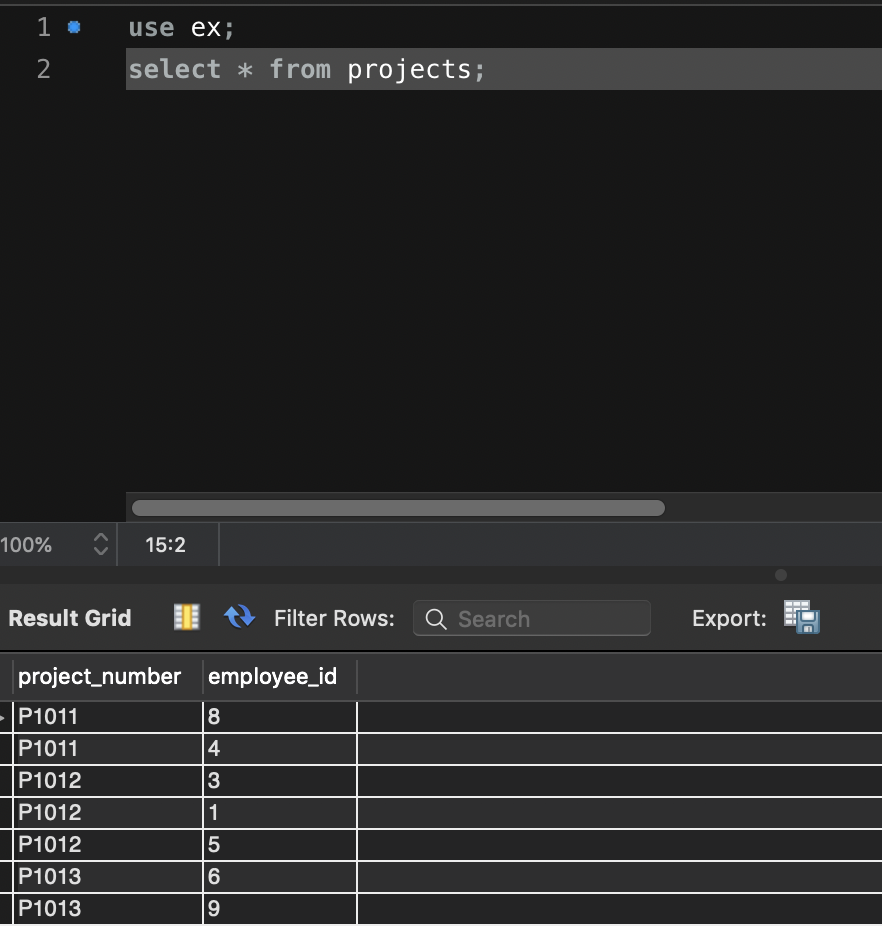Click the cursor position indicator 15:2
The width and height of the screenshot is (882, 926).
coord(165,544)
